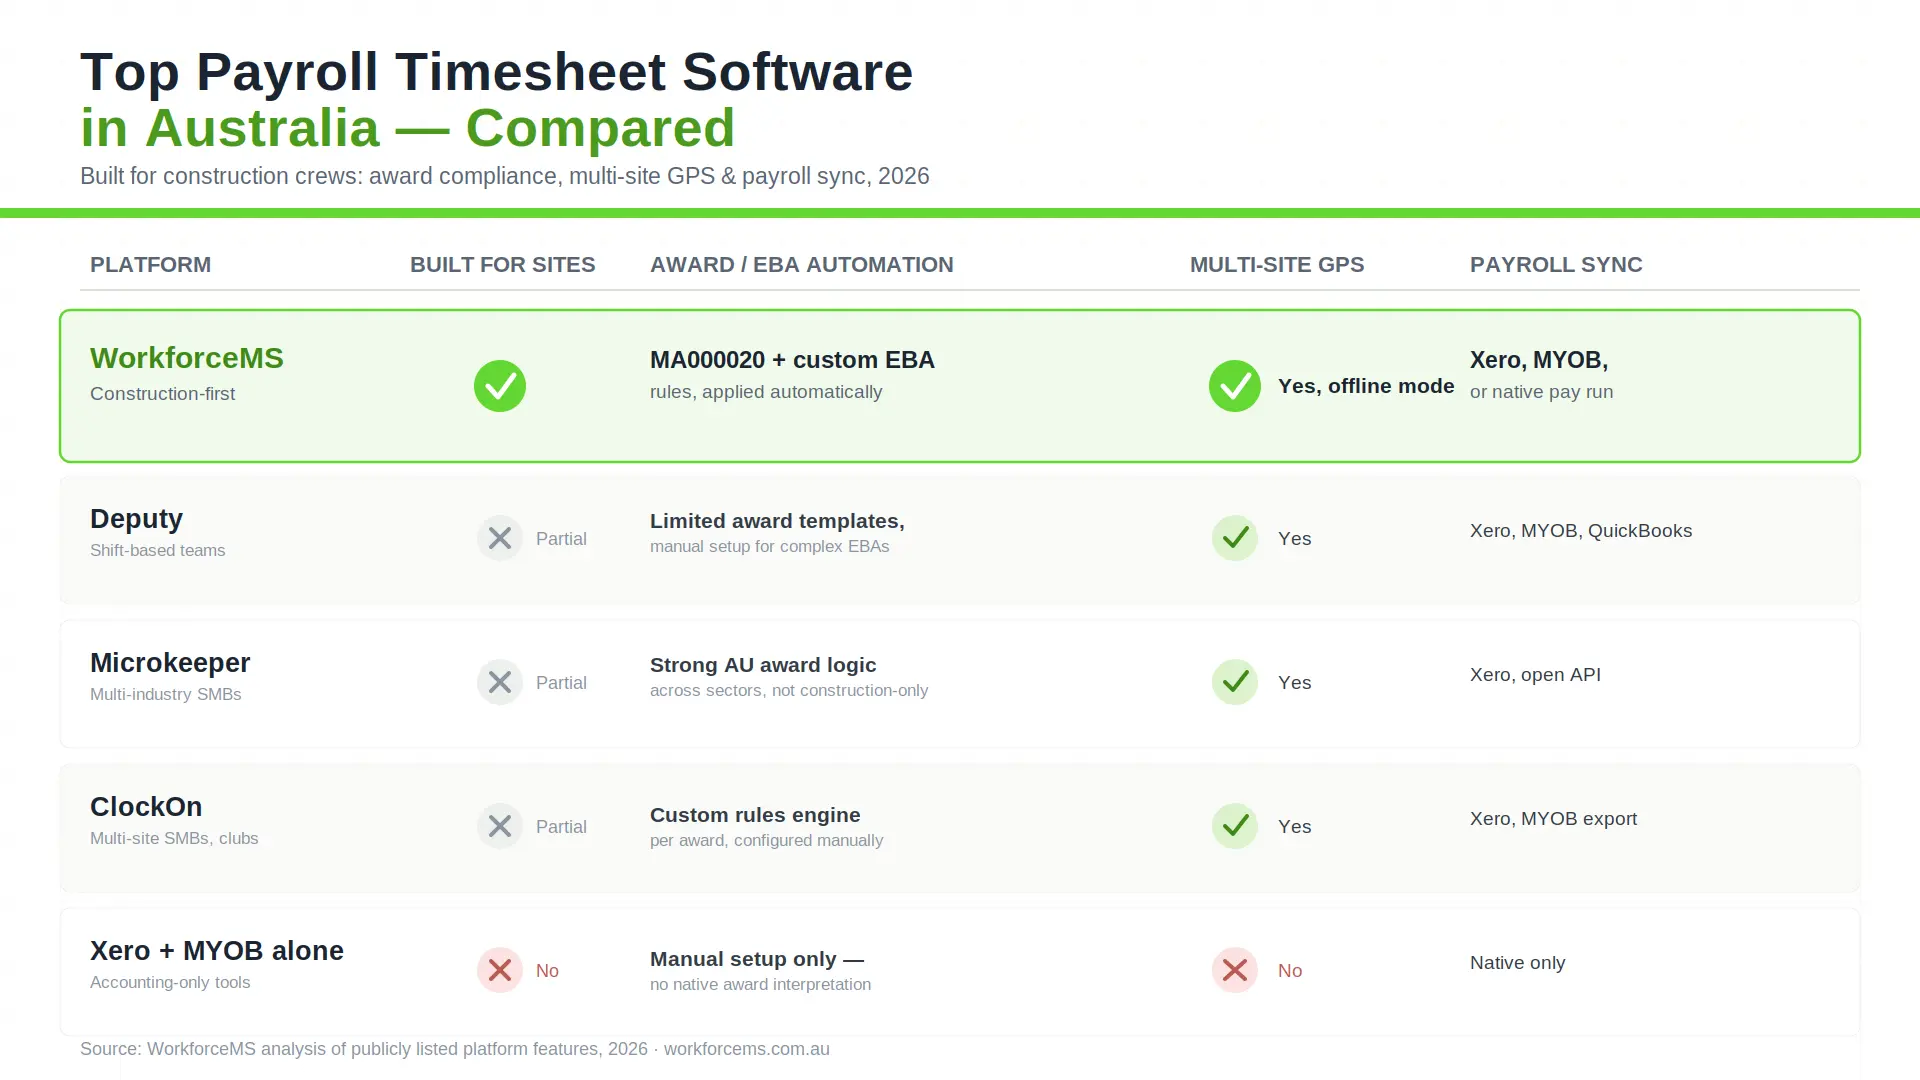Click 'per award, configured manually' text
Image resolution: width=1920 pixels, height=1080 pixels.
(x=766, y=840)
